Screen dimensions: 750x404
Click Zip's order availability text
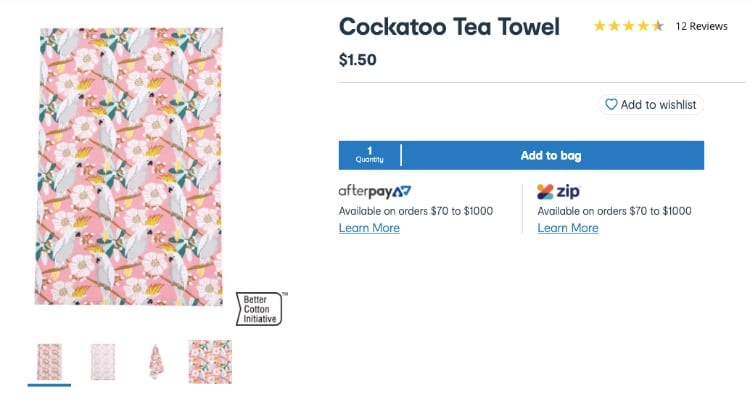pos(614,211)
